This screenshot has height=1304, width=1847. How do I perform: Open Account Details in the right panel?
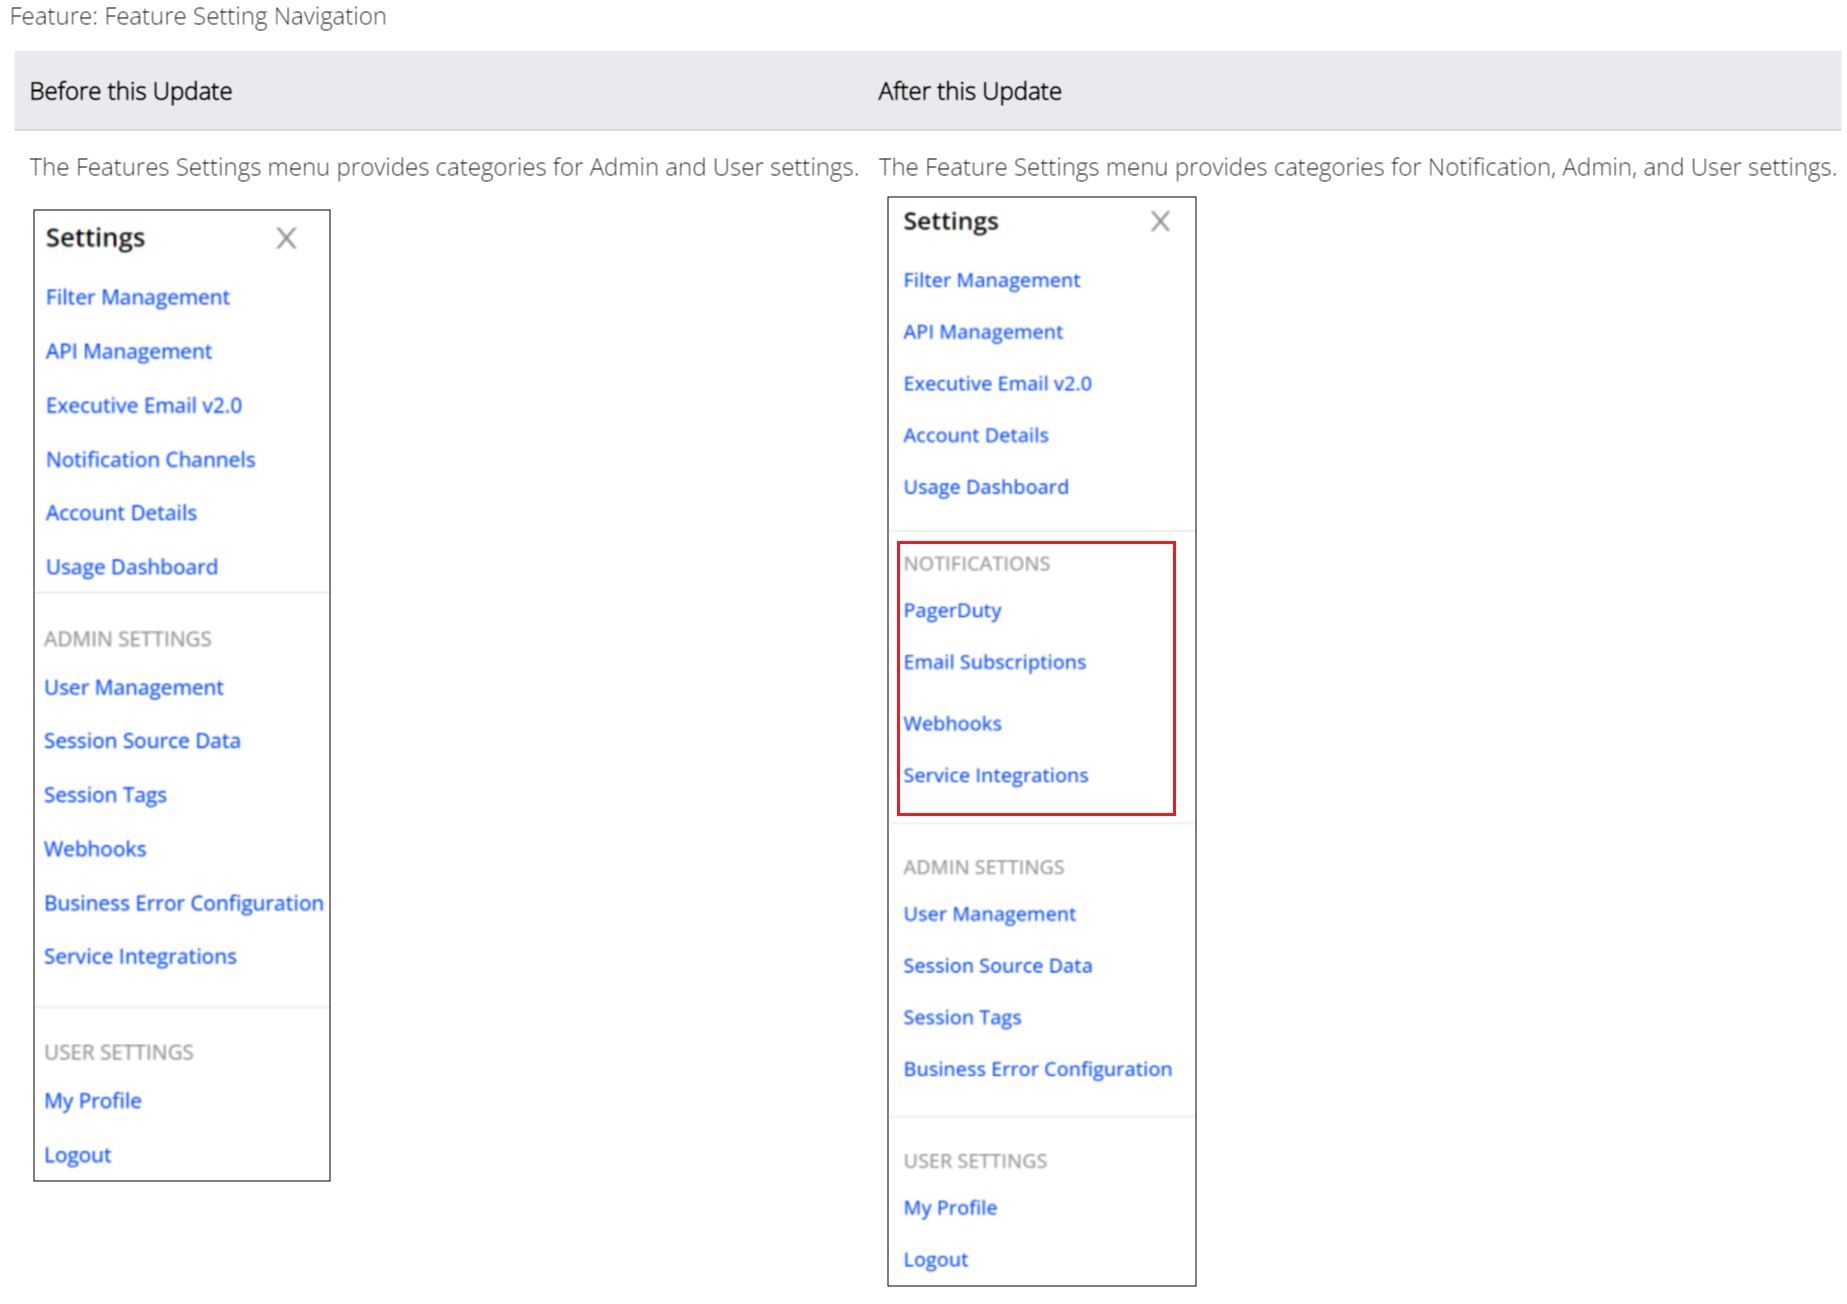975,435
